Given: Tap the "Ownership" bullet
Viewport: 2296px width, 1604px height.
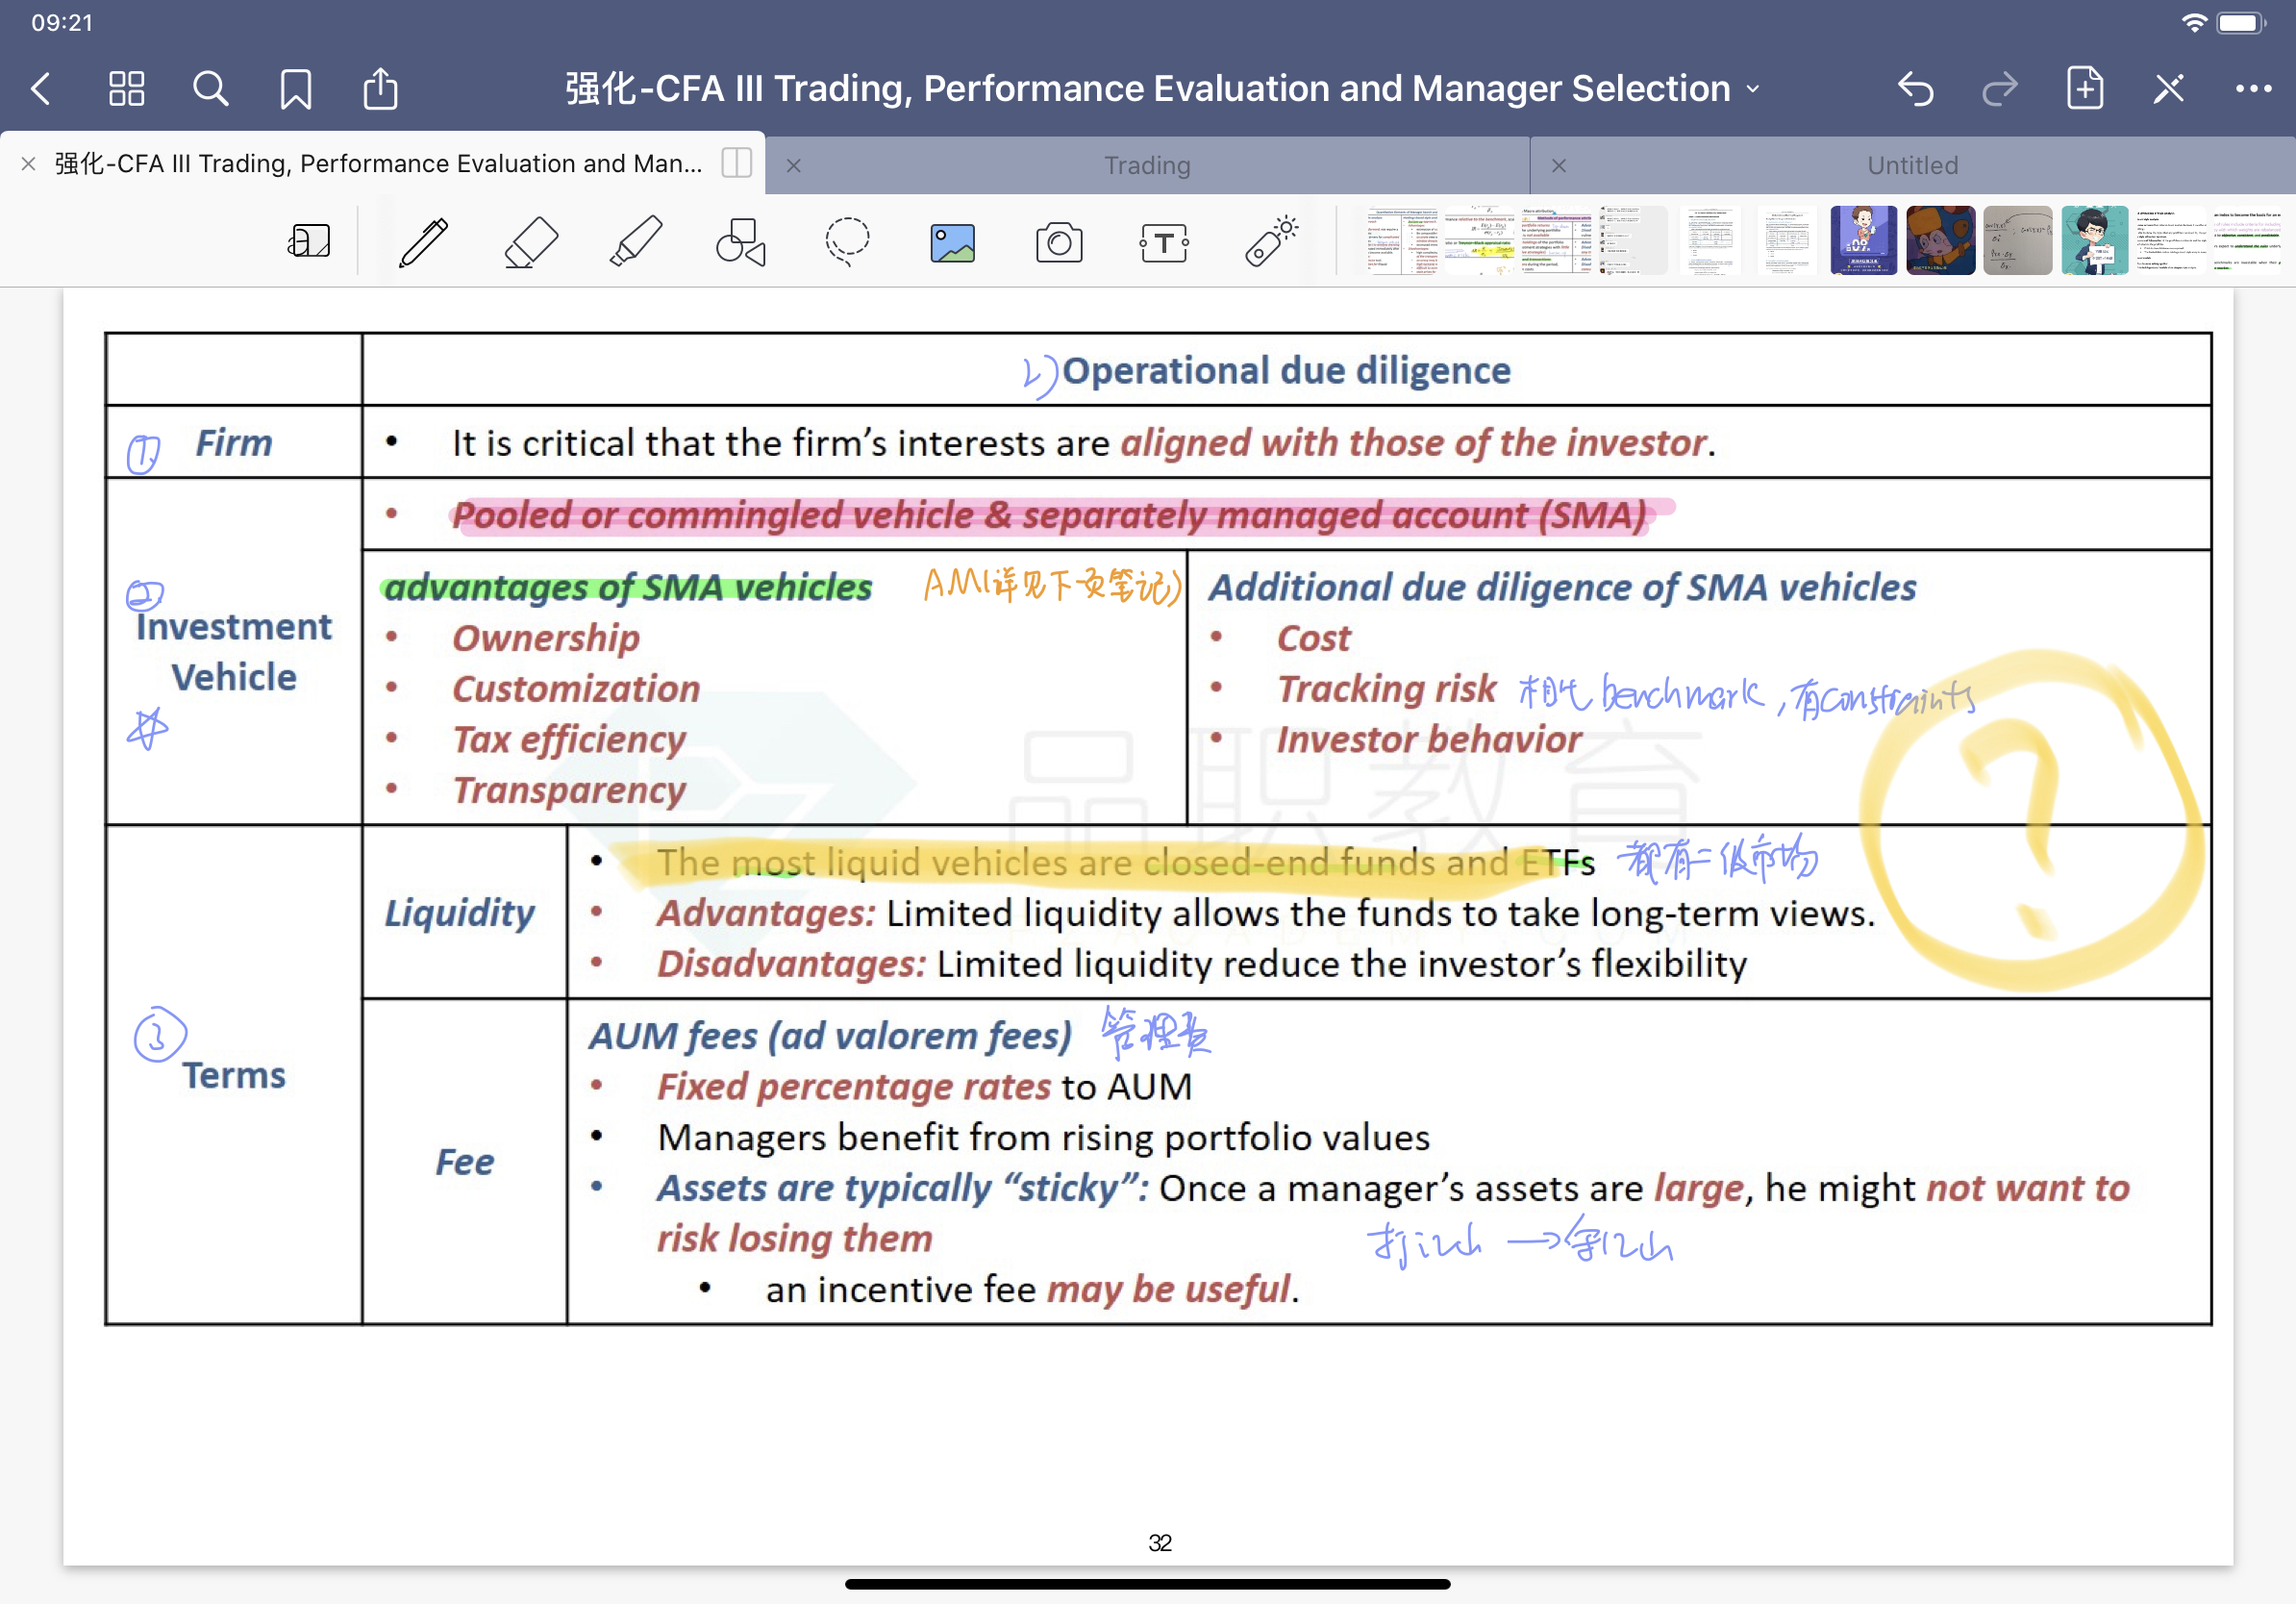Looking at the screenshot, I should click(545, 638).
